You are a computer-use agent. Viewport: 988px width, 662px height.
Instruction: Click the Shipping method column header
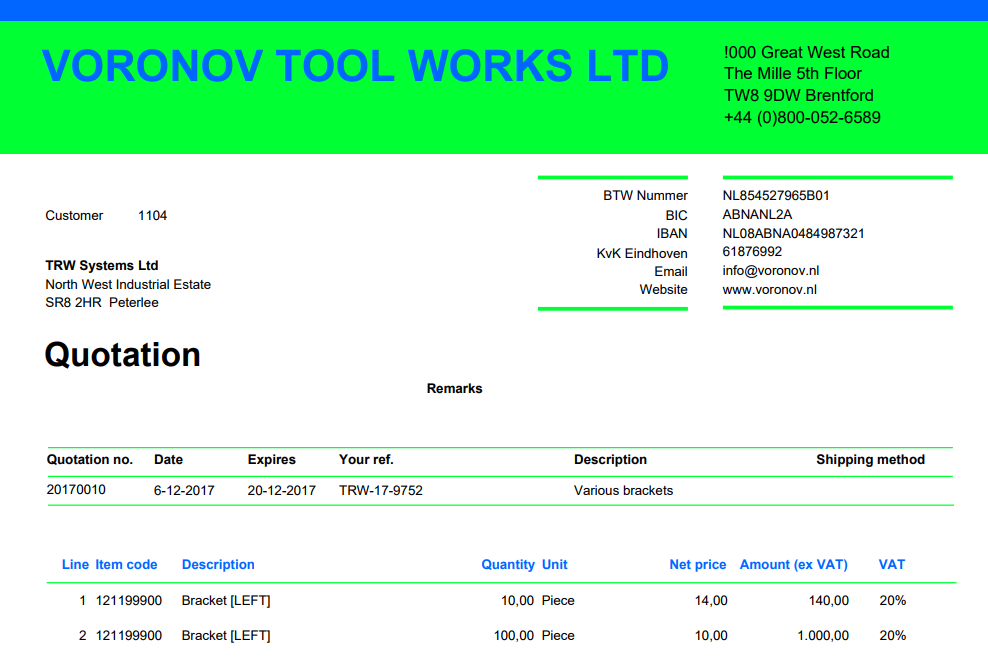coord(870,460)
